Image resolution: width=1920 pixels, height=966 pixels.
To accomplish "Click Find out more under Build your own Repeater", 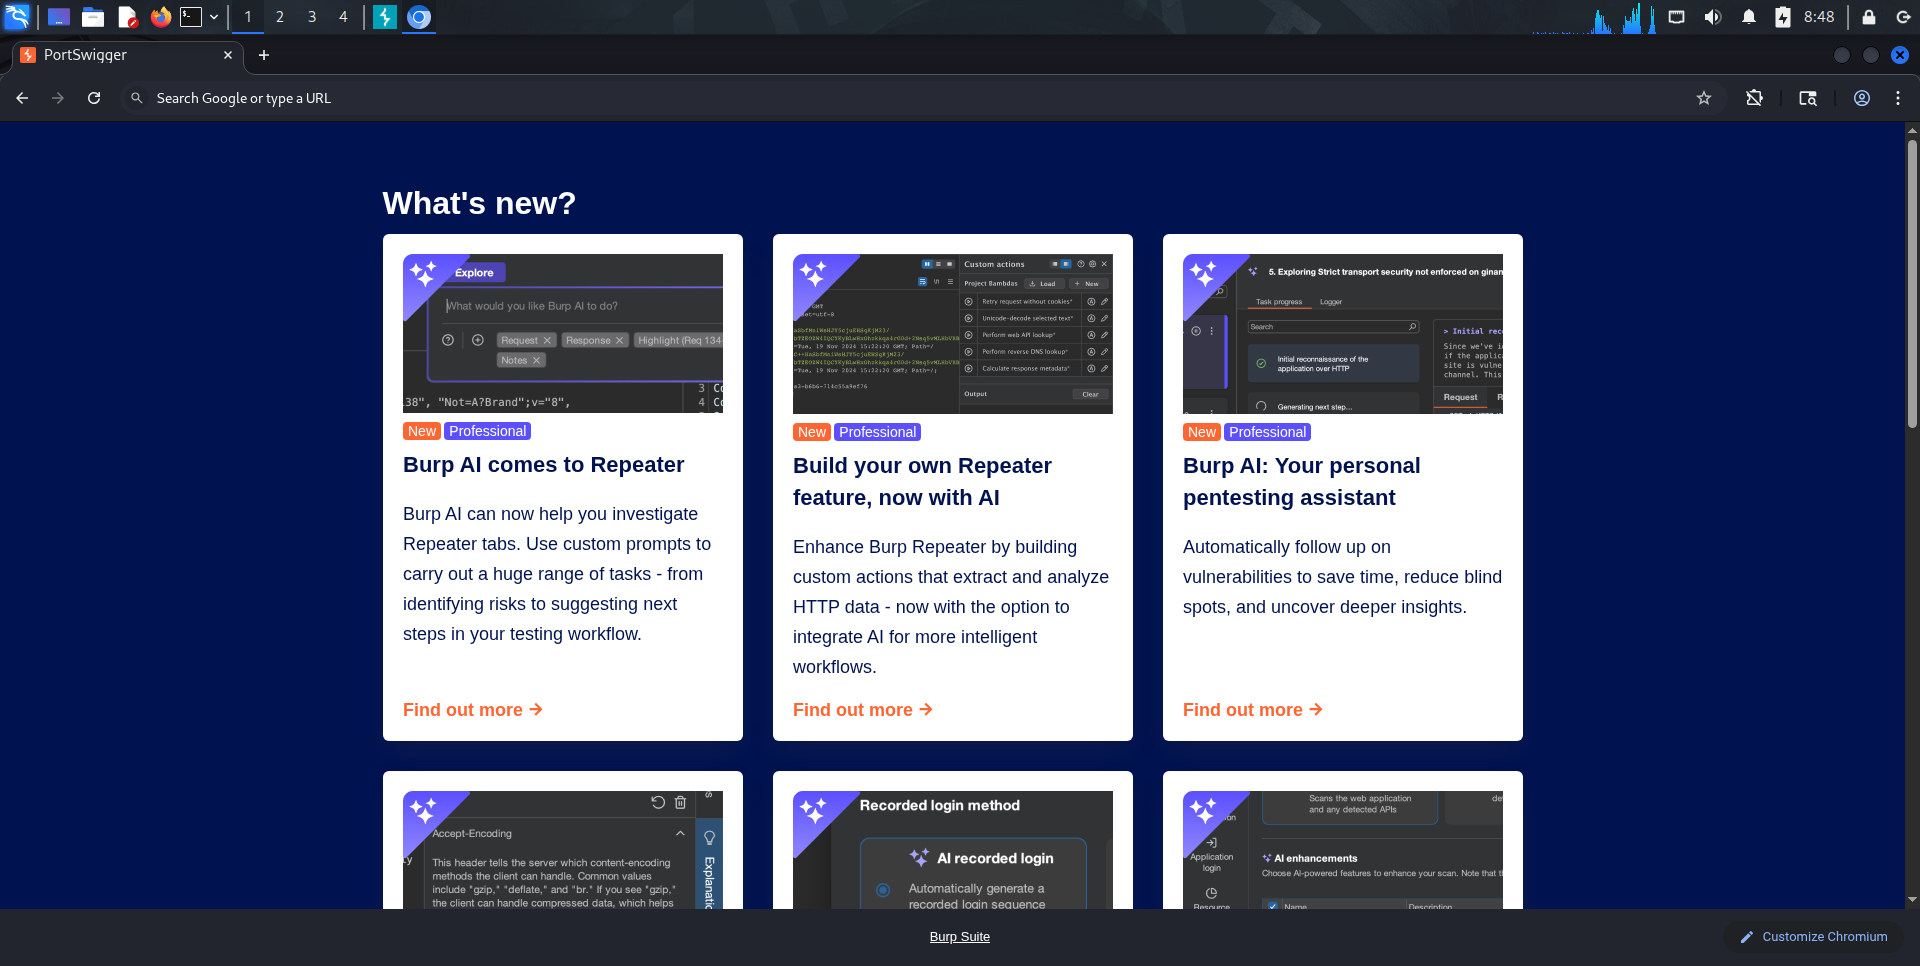I will [x=863, y=710].
